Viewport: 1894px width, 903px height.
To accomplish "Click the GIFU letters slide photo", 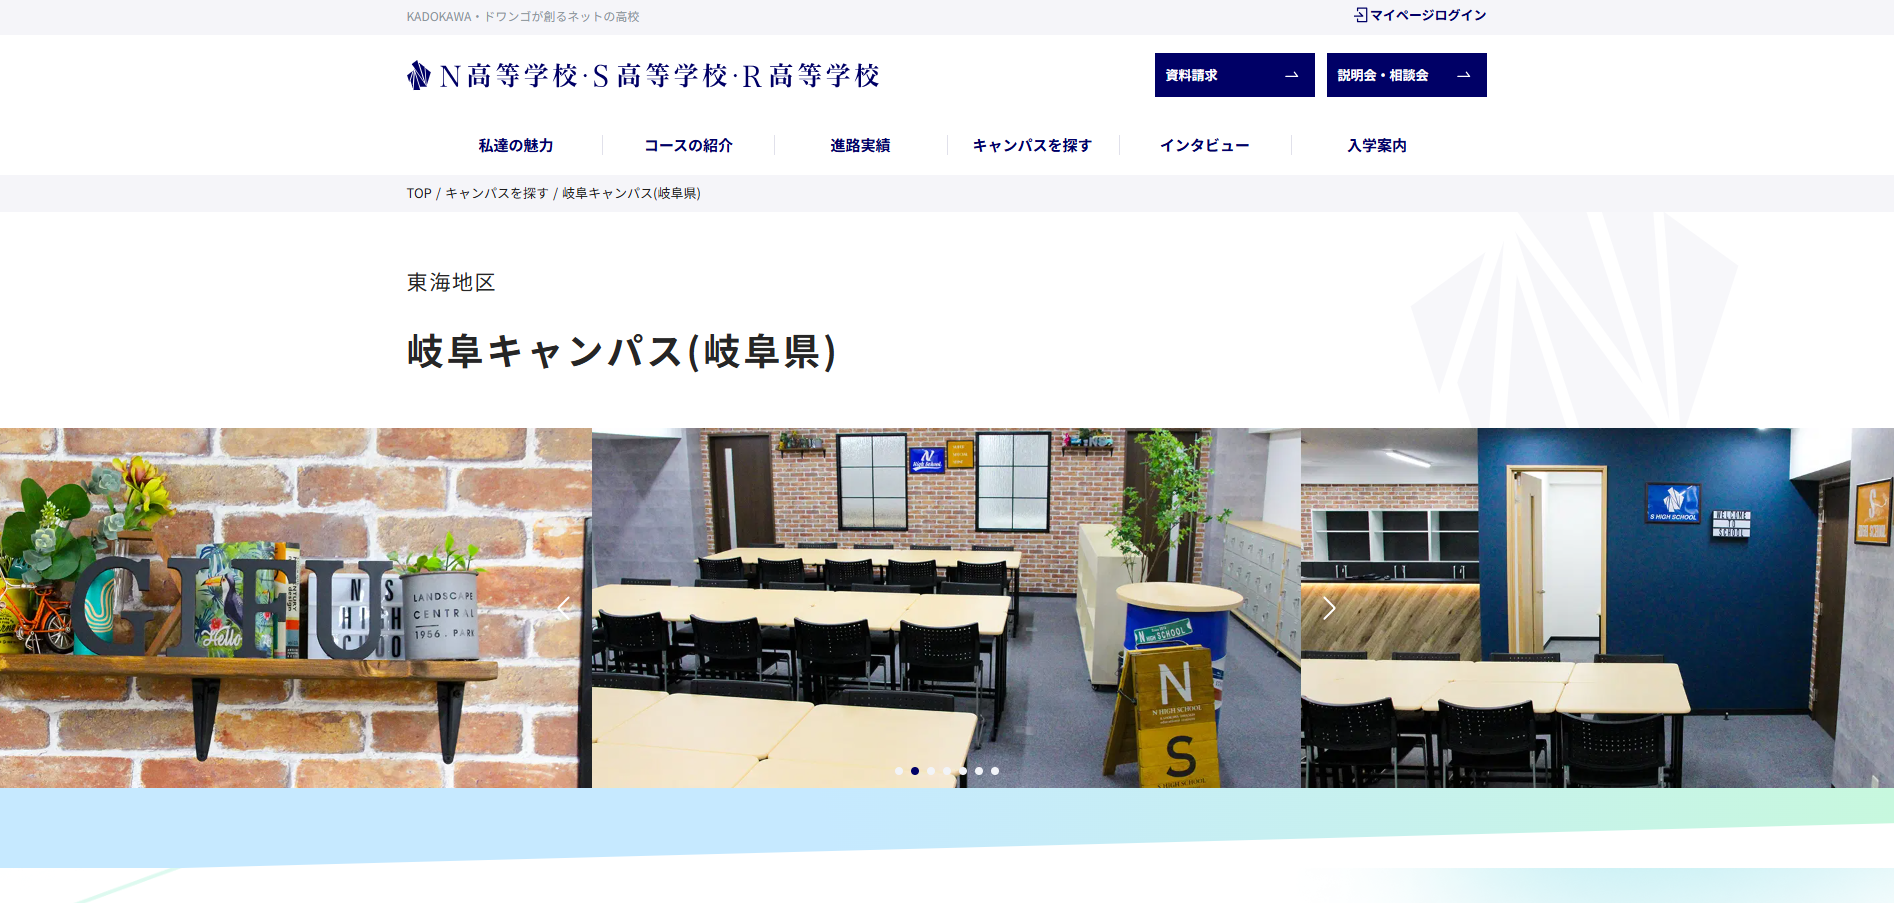I will tap(296, 608).
